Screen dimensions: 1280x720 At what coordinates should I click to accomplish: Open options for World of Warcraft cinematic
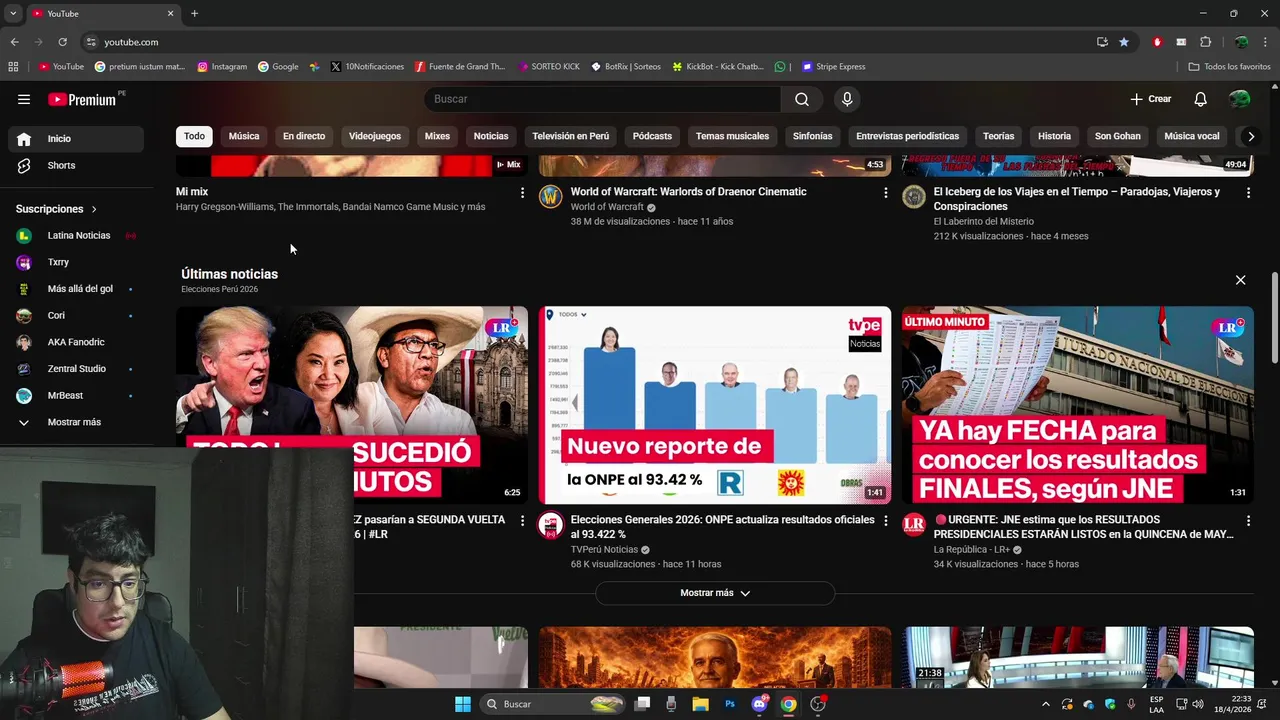tap(885, 192)
